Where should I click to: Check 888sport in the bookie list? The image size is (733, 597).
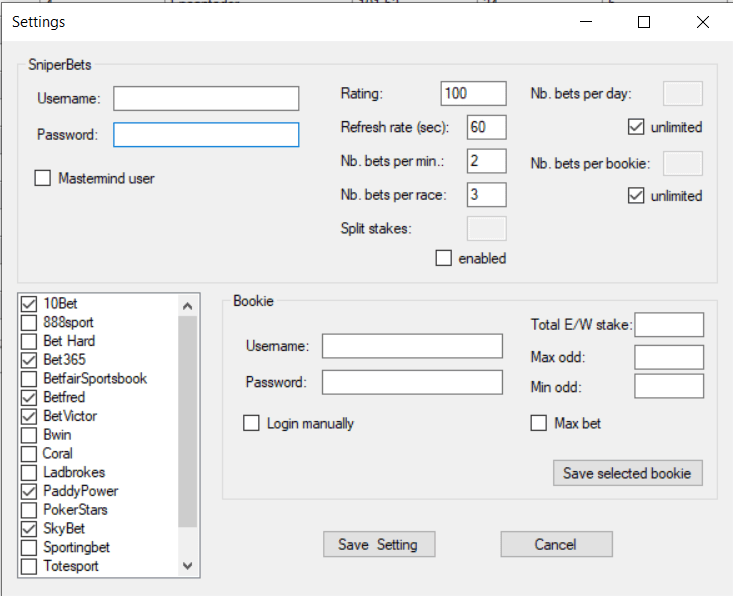29,322
